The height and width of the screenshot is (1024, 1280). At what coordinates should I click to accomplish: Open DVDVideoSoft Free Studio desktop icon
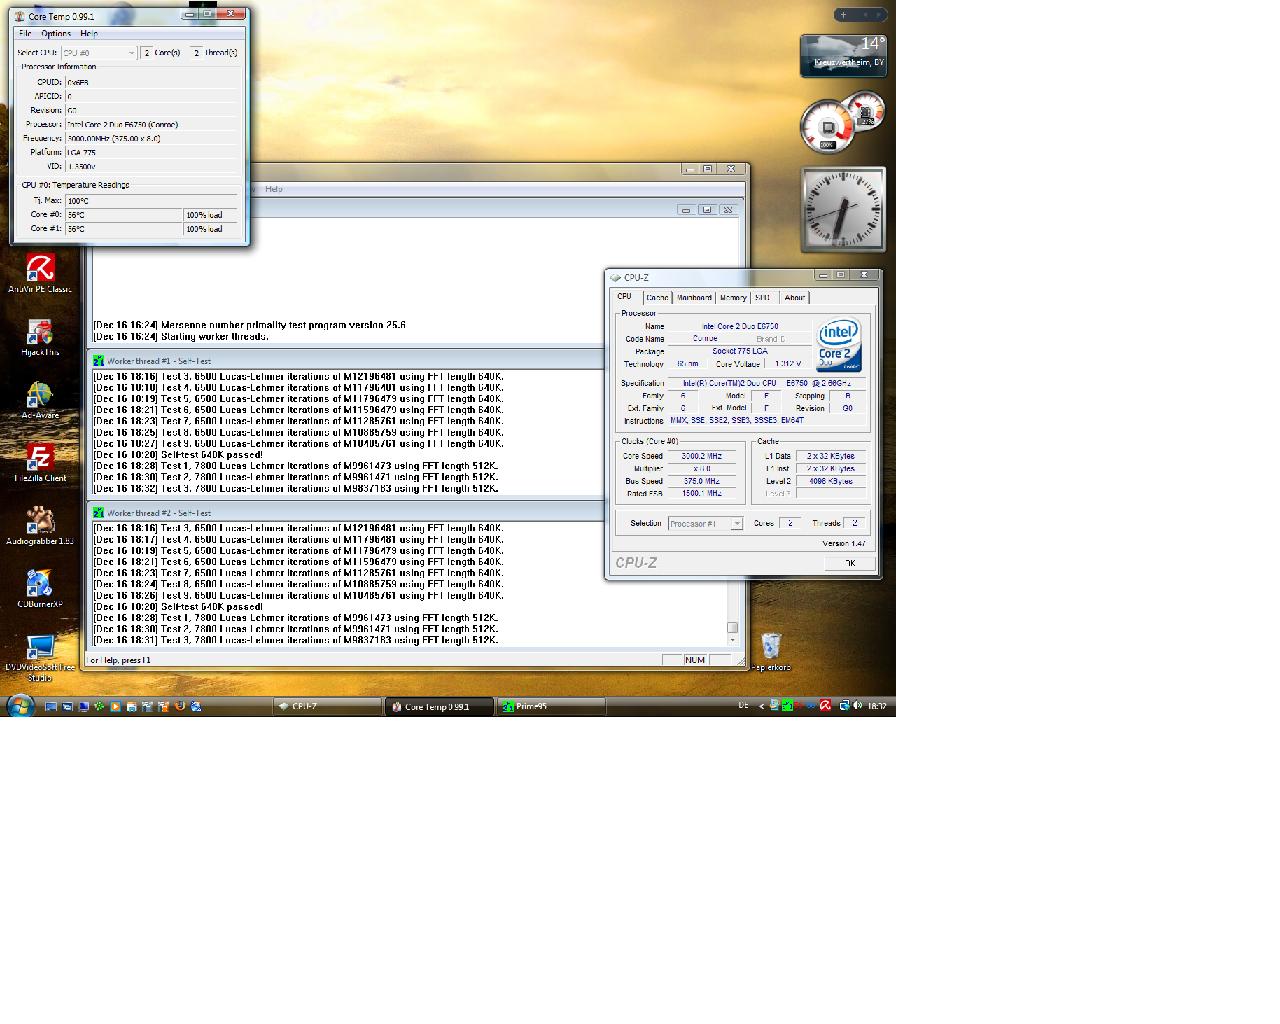tap(40, 658)
